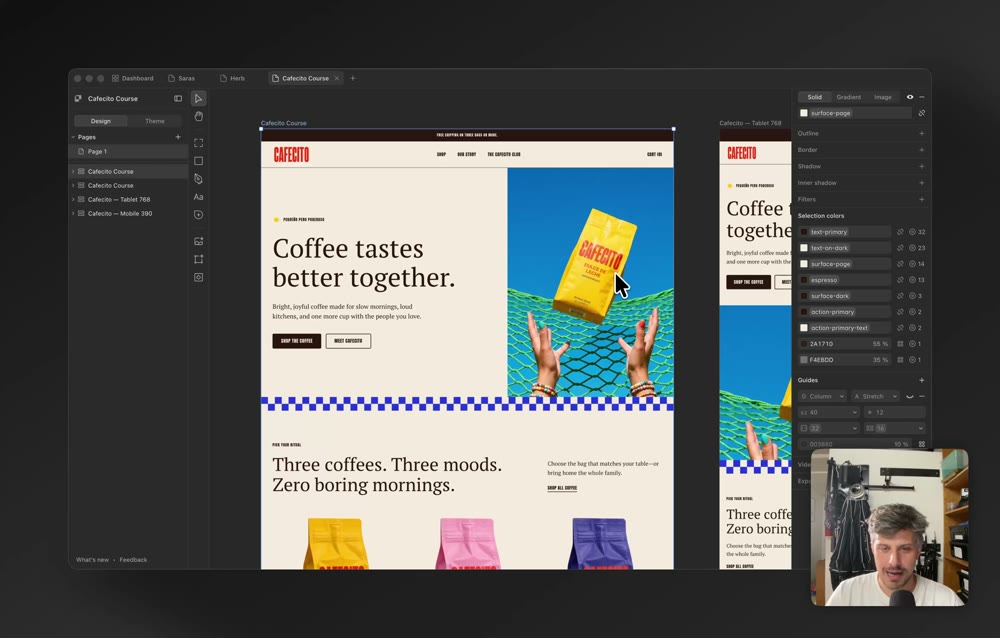Toggle fill visibility eye icon

click(910, 97)
